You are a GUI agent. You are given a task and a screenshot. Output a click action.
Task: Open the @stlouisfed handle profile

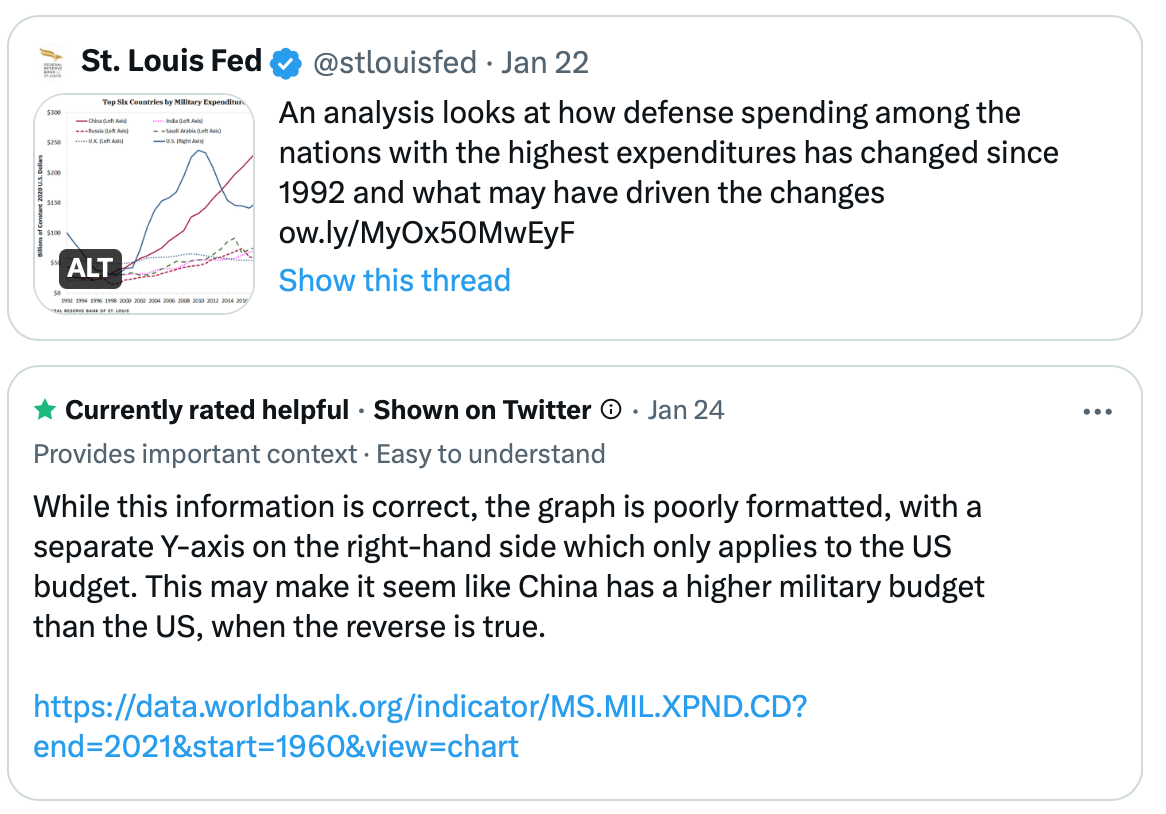click(x=395, y=63)
